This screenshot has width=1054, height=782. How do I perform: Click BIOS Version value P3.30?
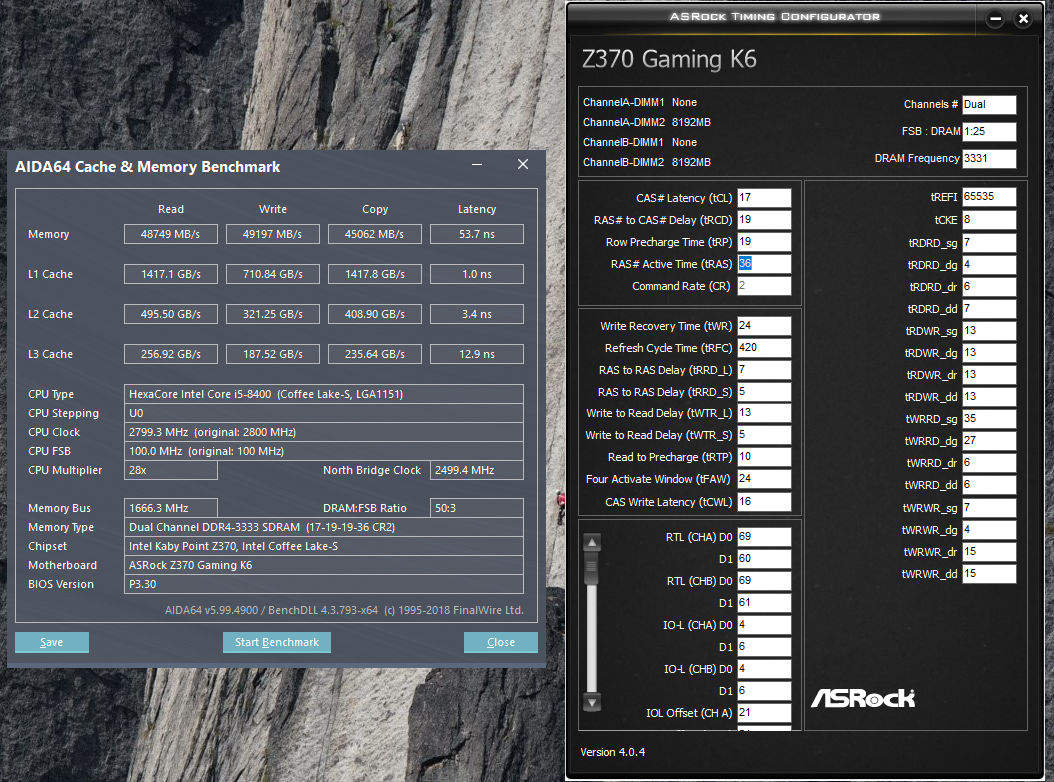click(x=324, y=584)
